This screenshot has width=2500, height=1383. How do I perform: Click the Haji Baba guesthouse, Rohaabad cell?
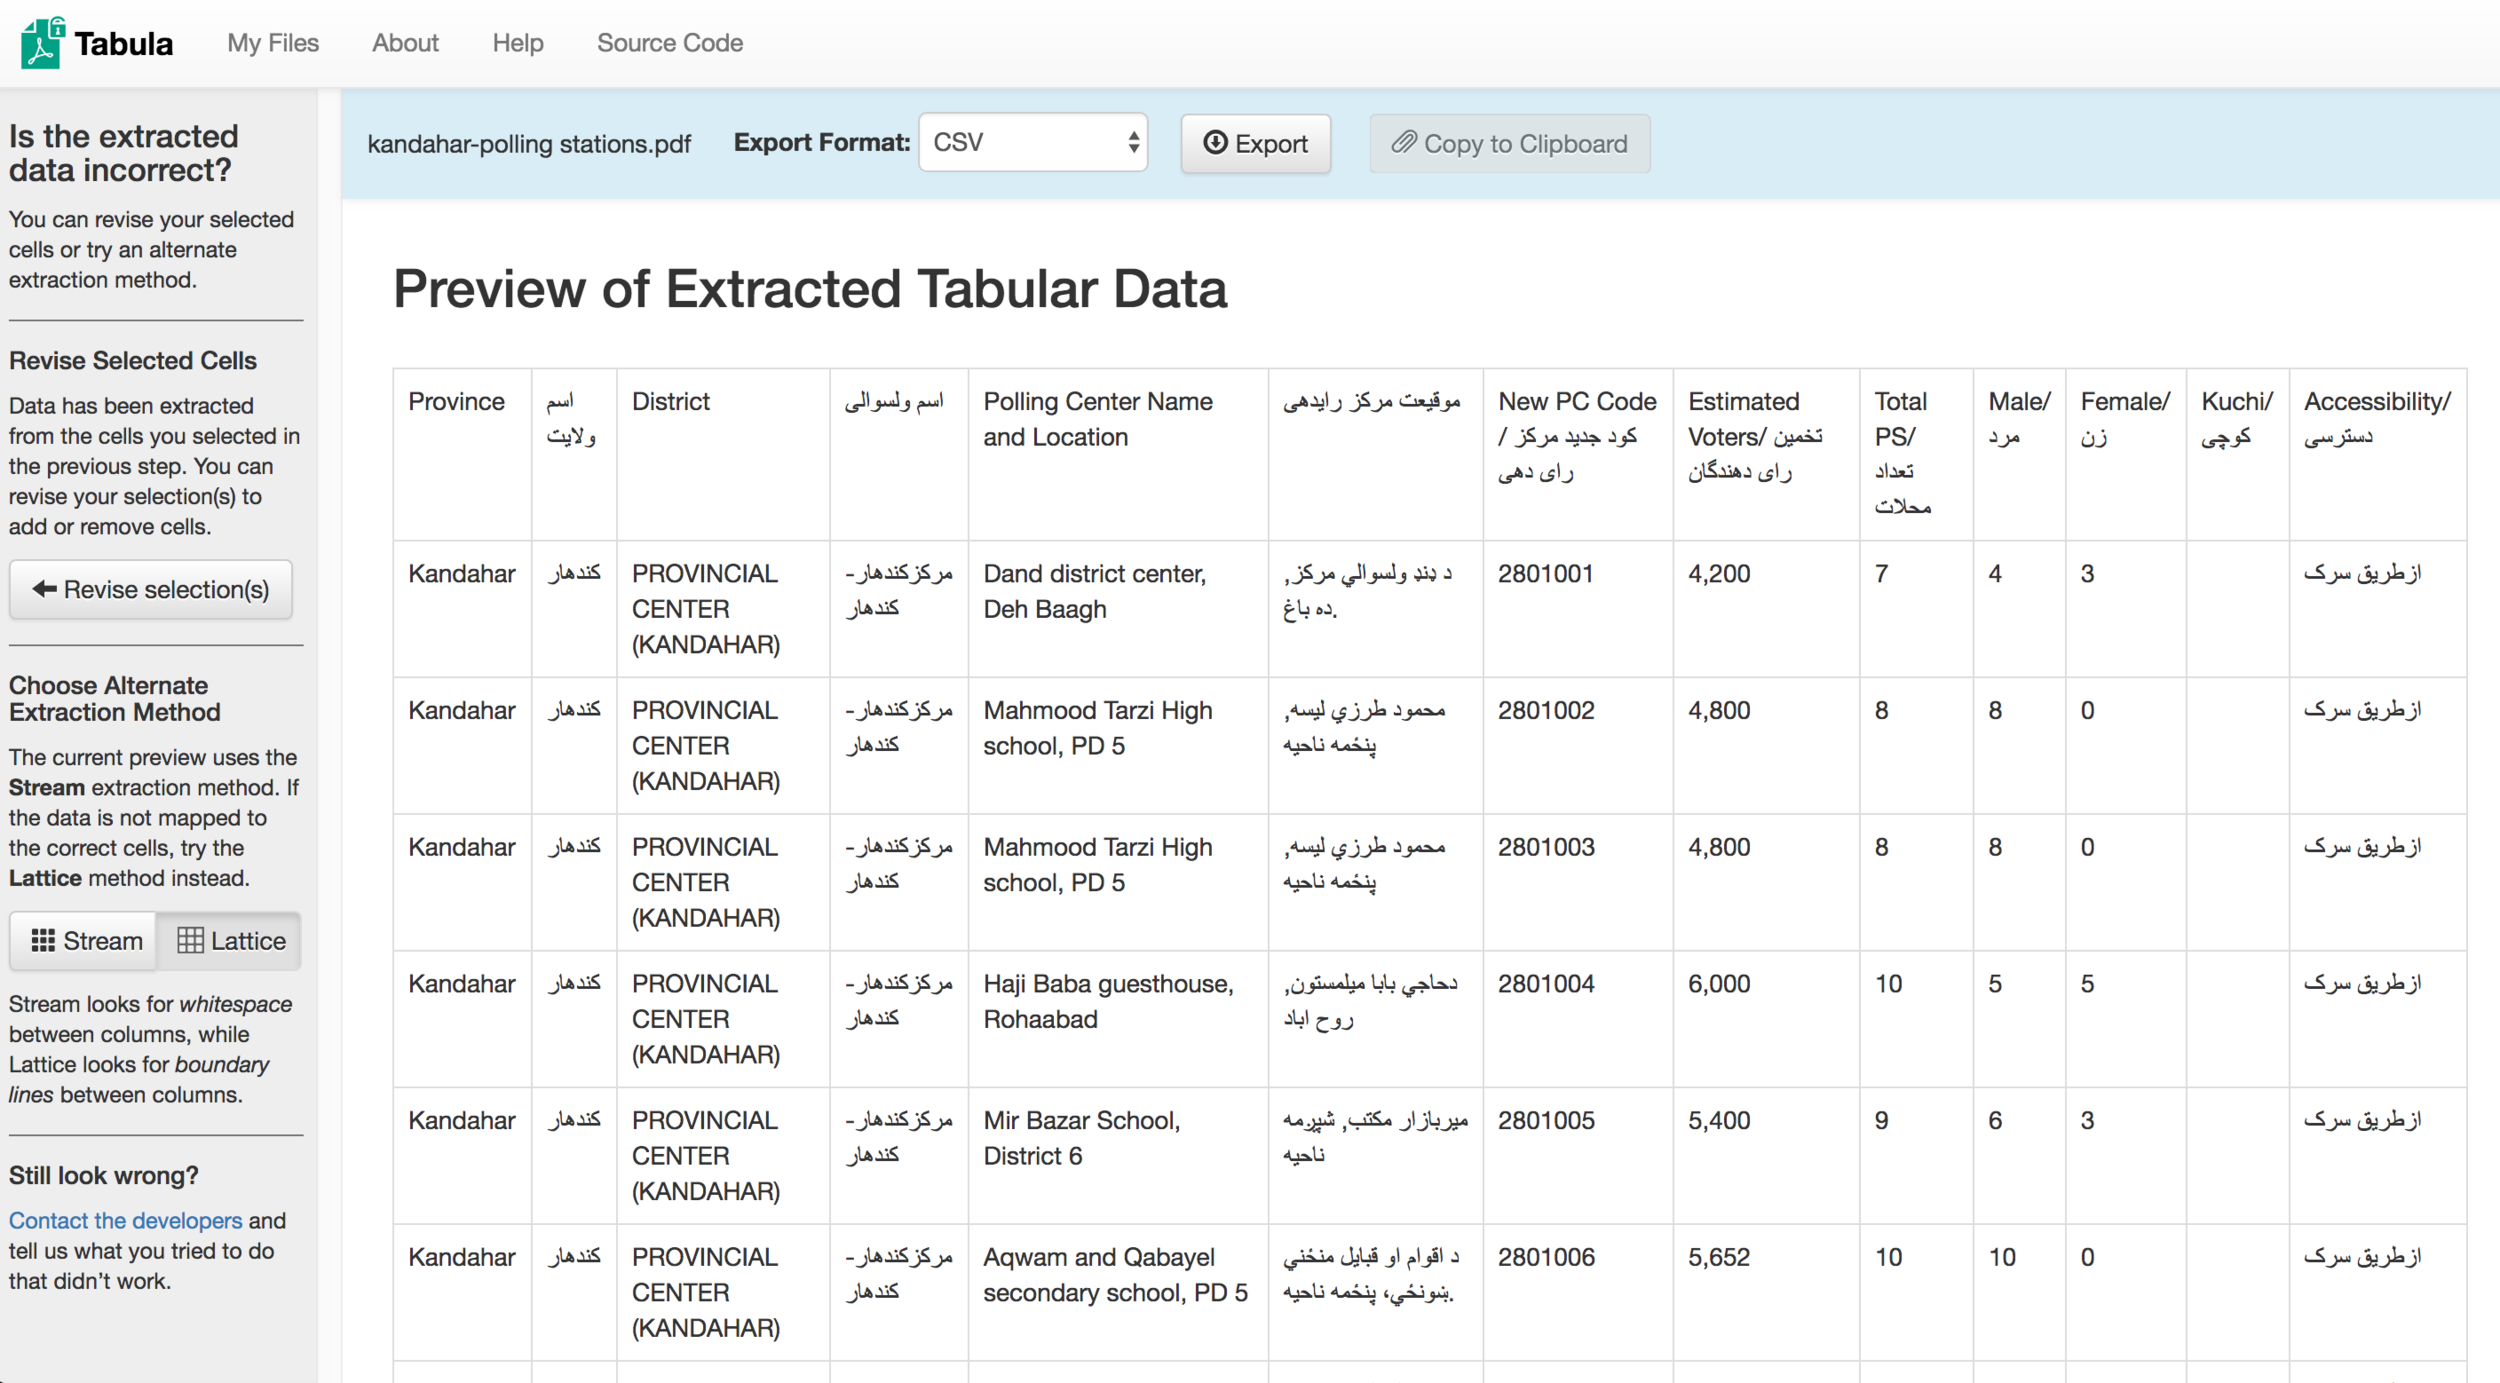(x=1118, y=1019)
